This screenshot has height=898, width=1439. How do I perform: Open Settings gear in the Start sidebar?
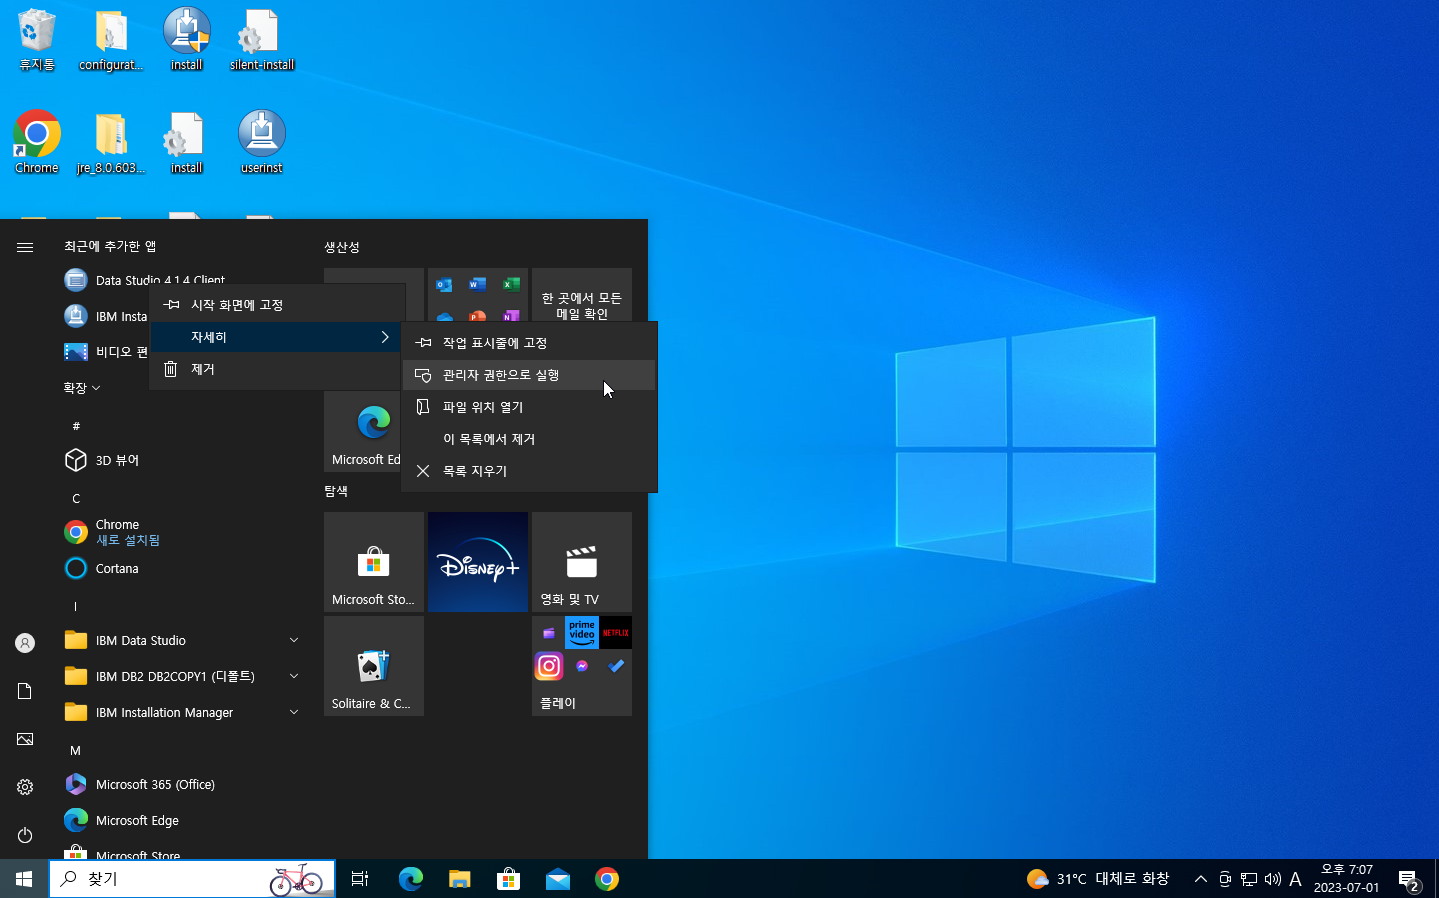point(25,787)
